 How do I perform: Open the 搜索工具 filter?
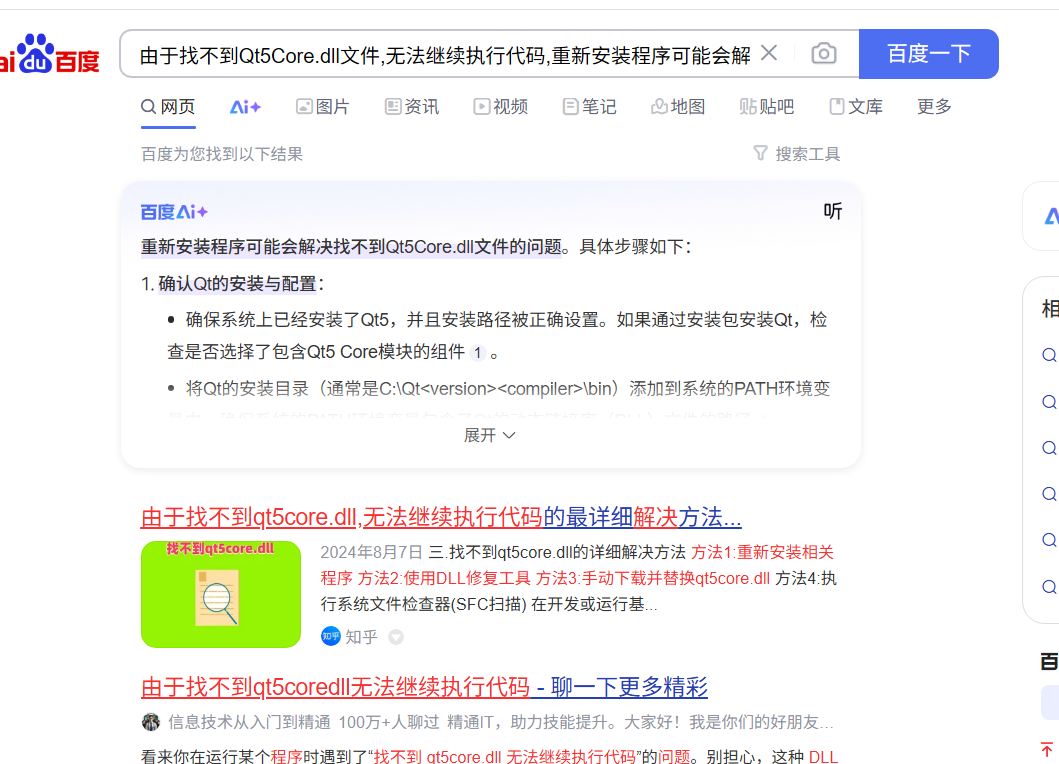pyautogui.click(x=797, y=154)
